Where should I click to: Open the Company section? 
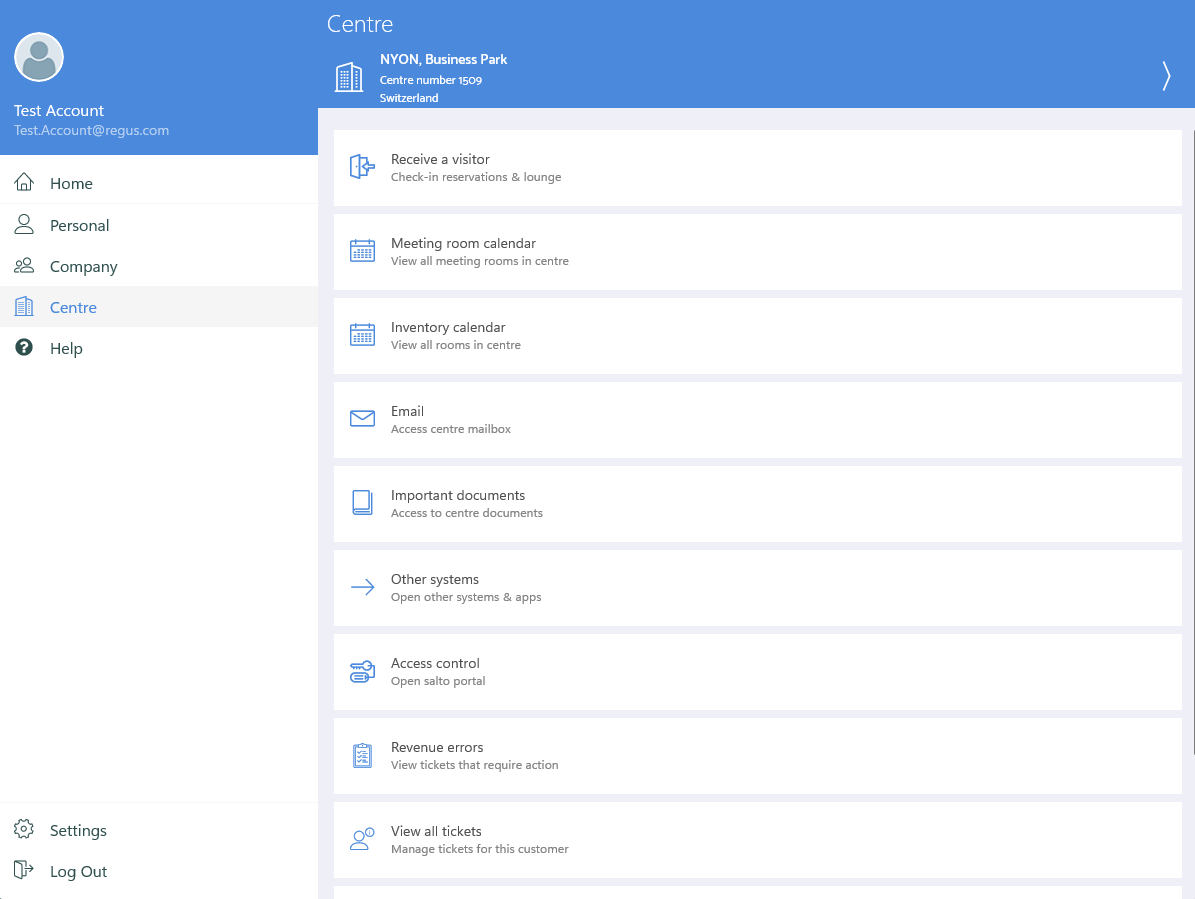[85, 266]
